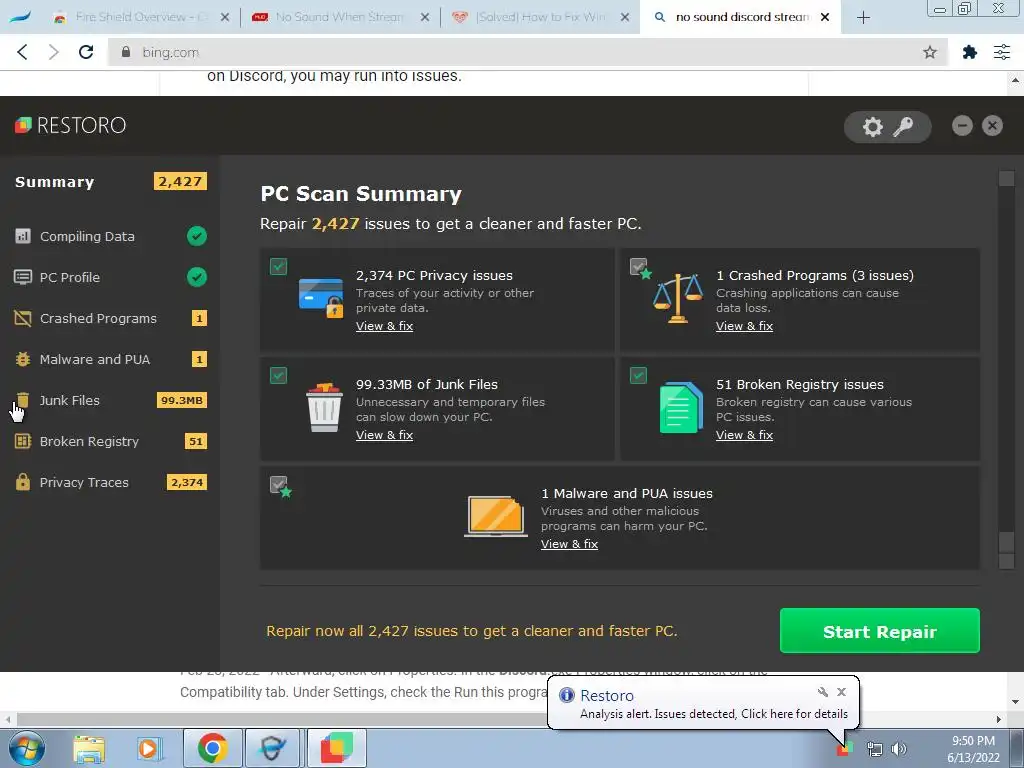
Task: Open File Explorer from taskbar
Action: (89, 748)
